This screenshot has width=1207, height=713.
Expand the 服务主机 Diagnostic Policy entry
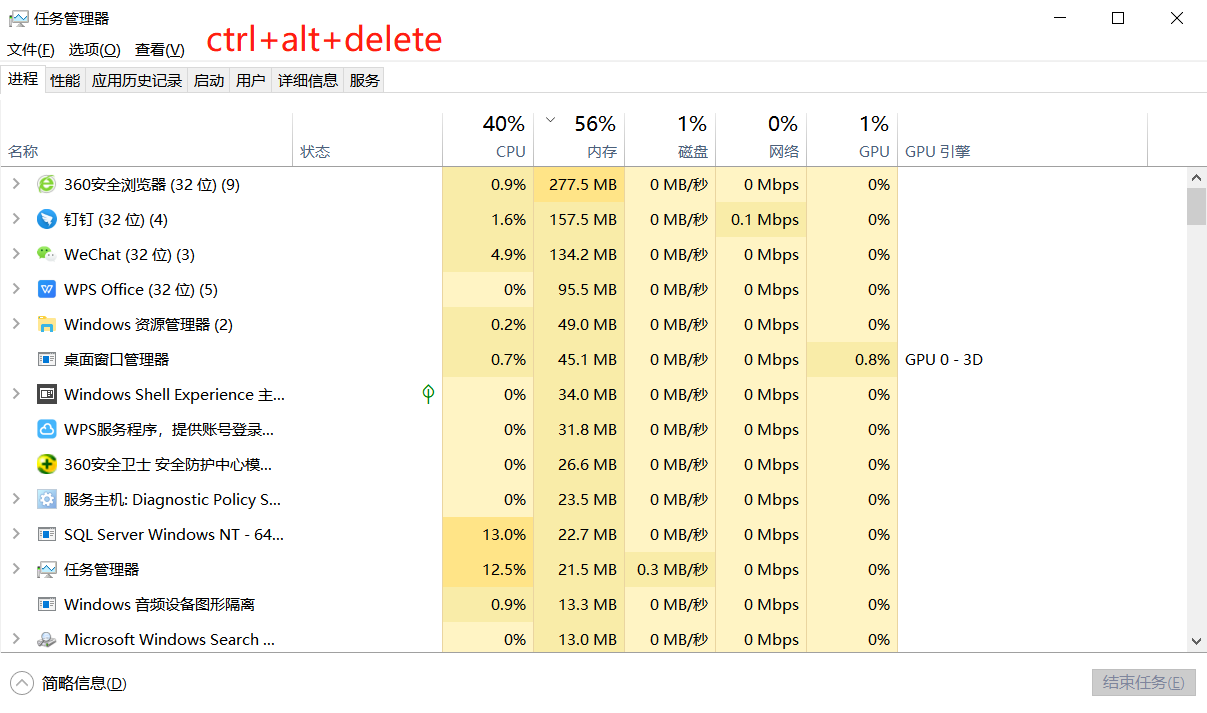tap(16, 499)
